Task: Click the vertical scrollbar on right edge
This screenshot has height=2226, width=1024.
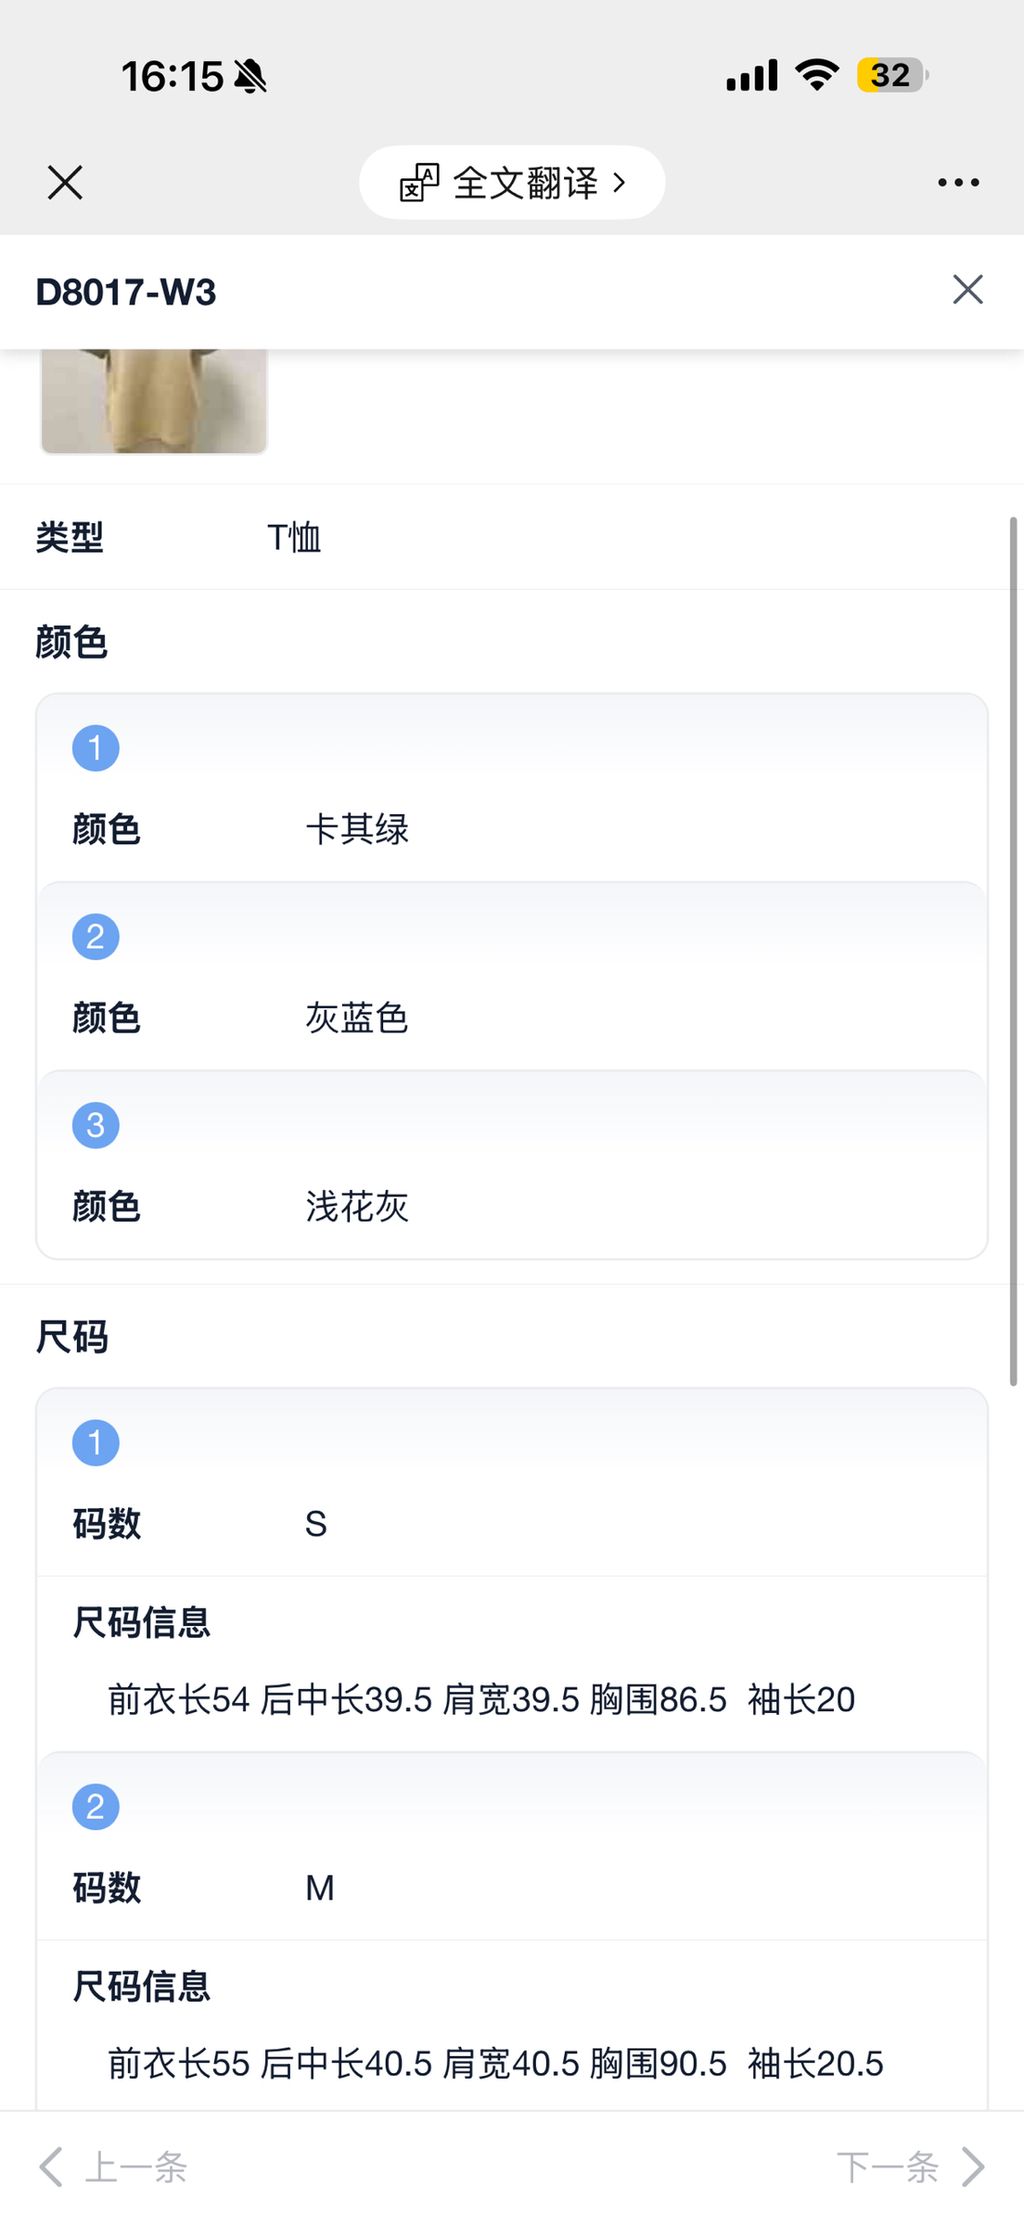Action: [1013, 950]
